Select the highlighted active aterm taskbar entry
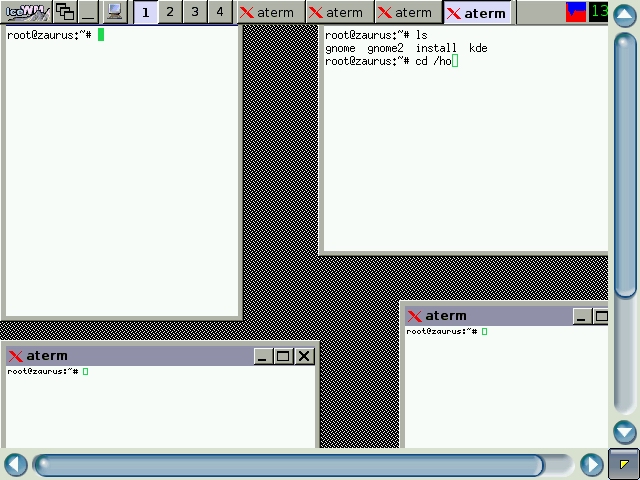The height and width of the screenshot is (480, 640). (x=477, y=13)
